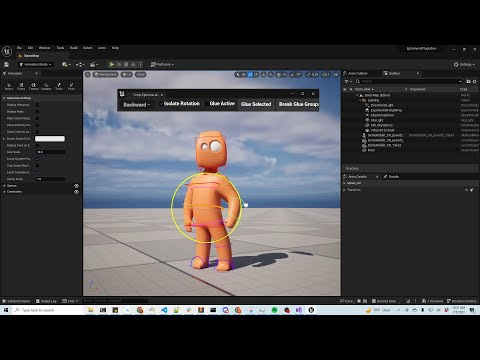480x360 pixels.
Task: Open play options three-dot menu
Action: [x=141, y=64]
